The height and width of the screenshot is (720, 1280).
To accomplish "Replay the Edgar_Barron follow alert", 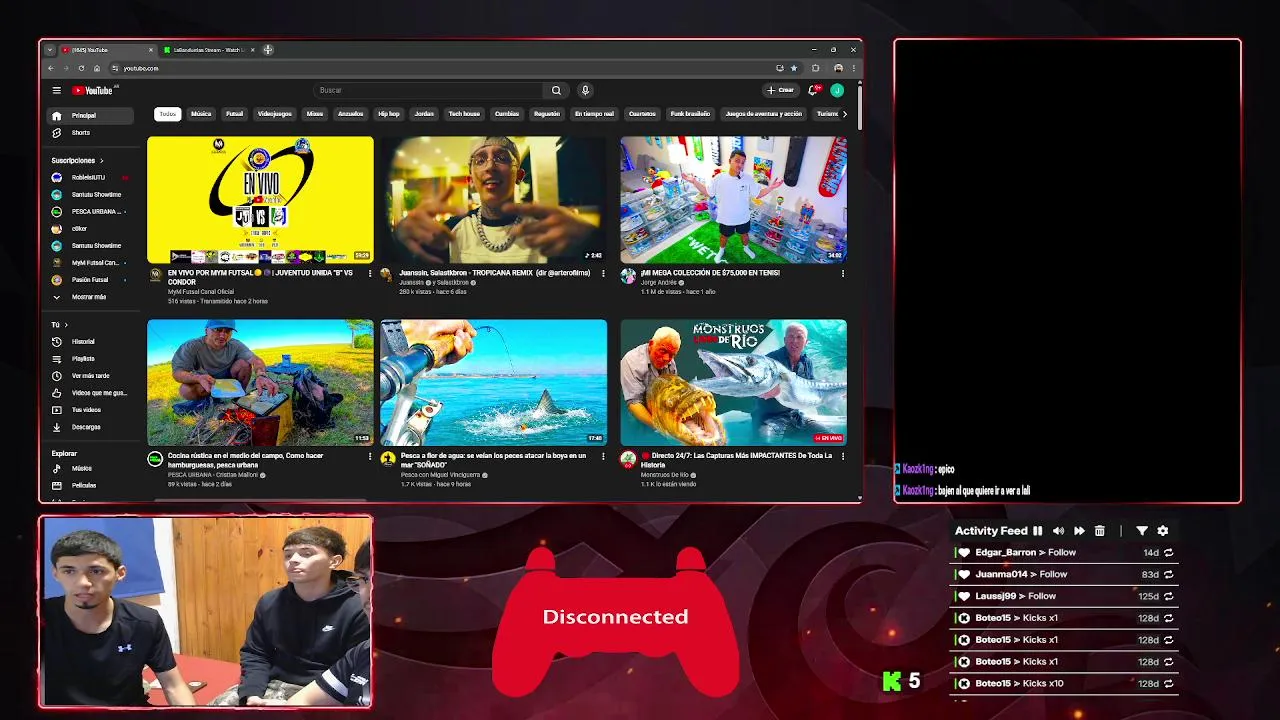I will 1168,552.
